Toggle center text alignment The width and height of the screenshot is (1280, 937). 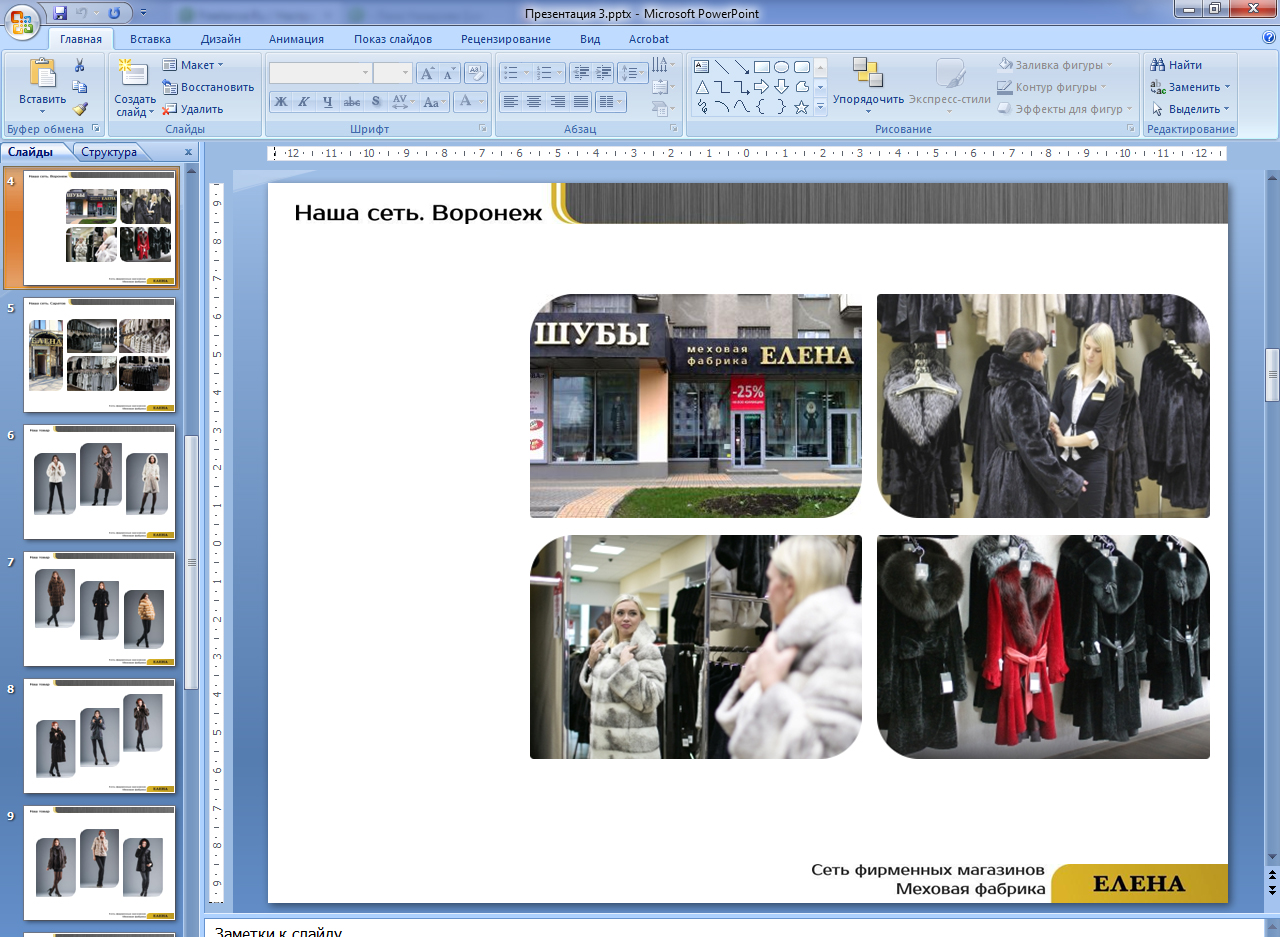pyautogui.click(x=534, y=102)
